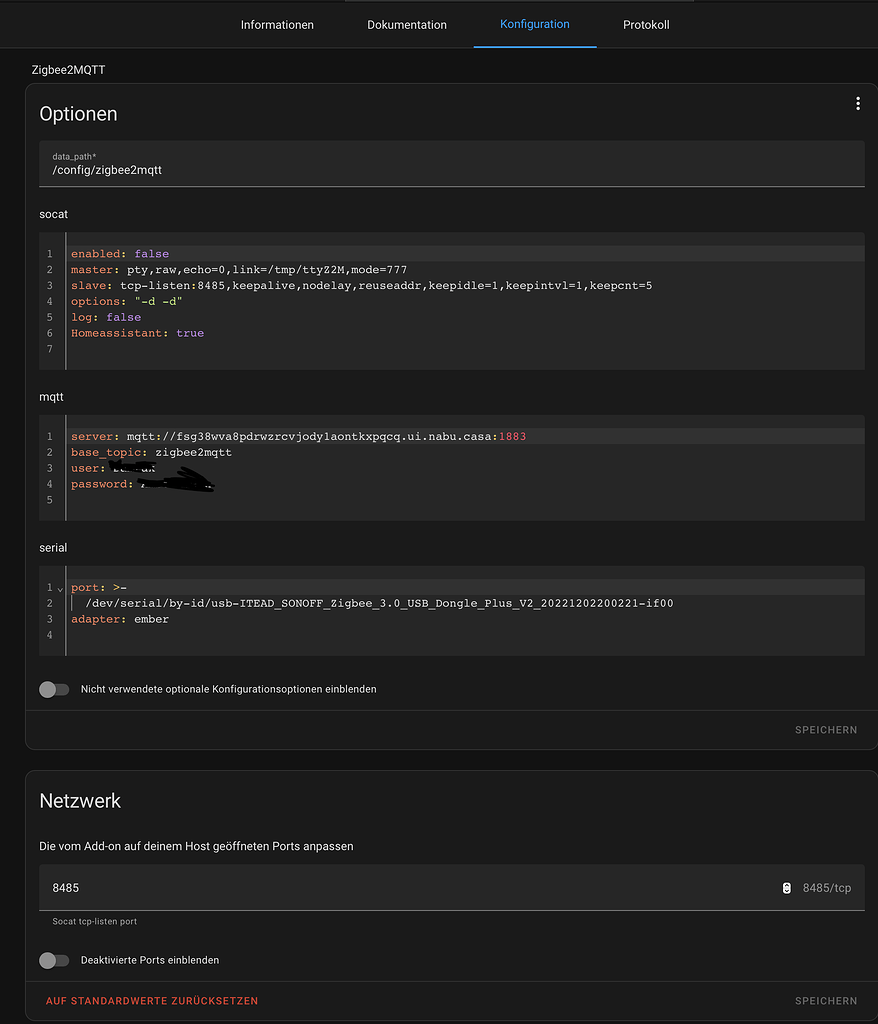
Task: Click the mqtt server URL line
Action: pos(298,437)
